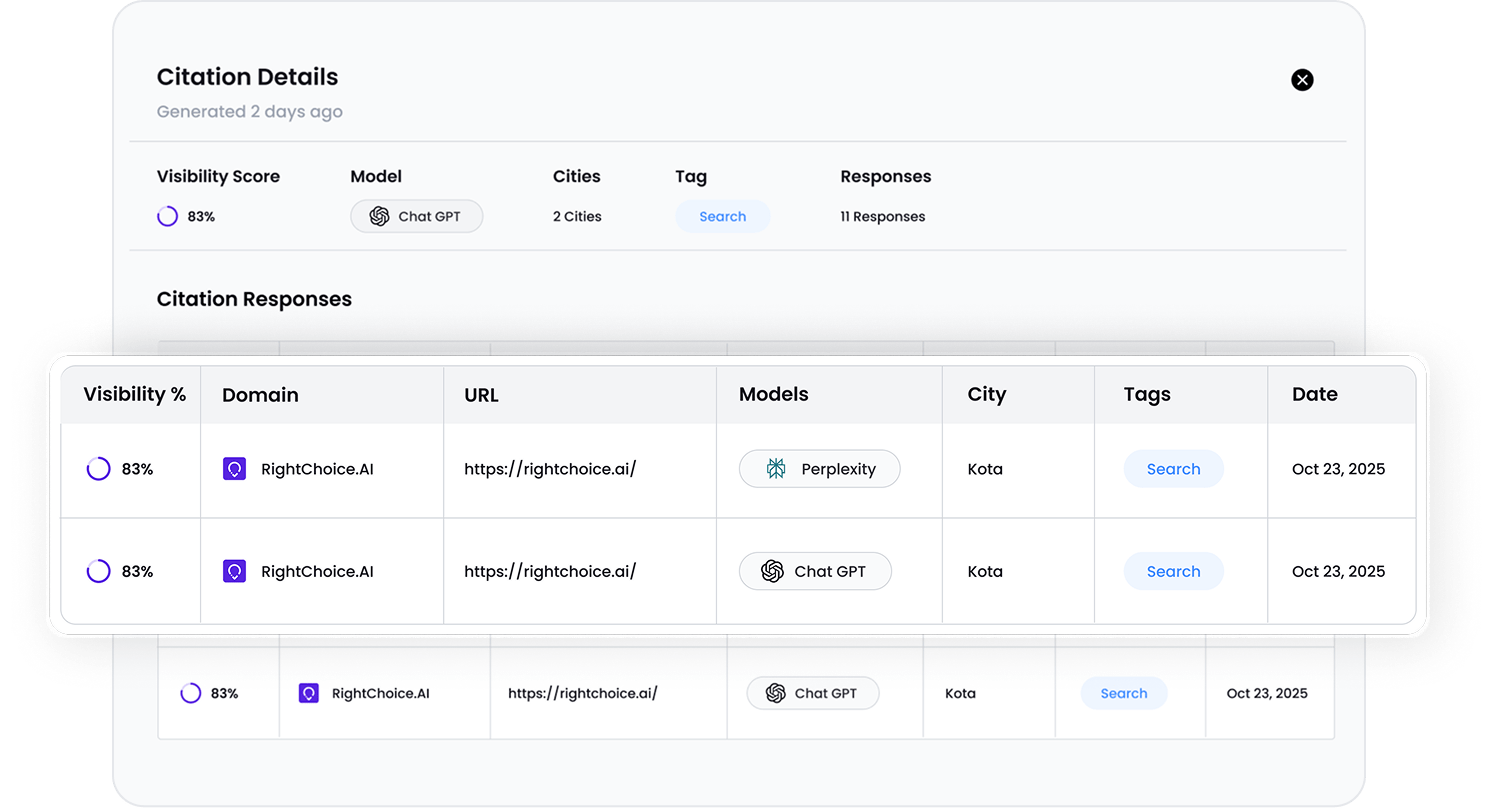Click Search tag in the bottom row
The image size is (1492, 808).
point(1123,693)
